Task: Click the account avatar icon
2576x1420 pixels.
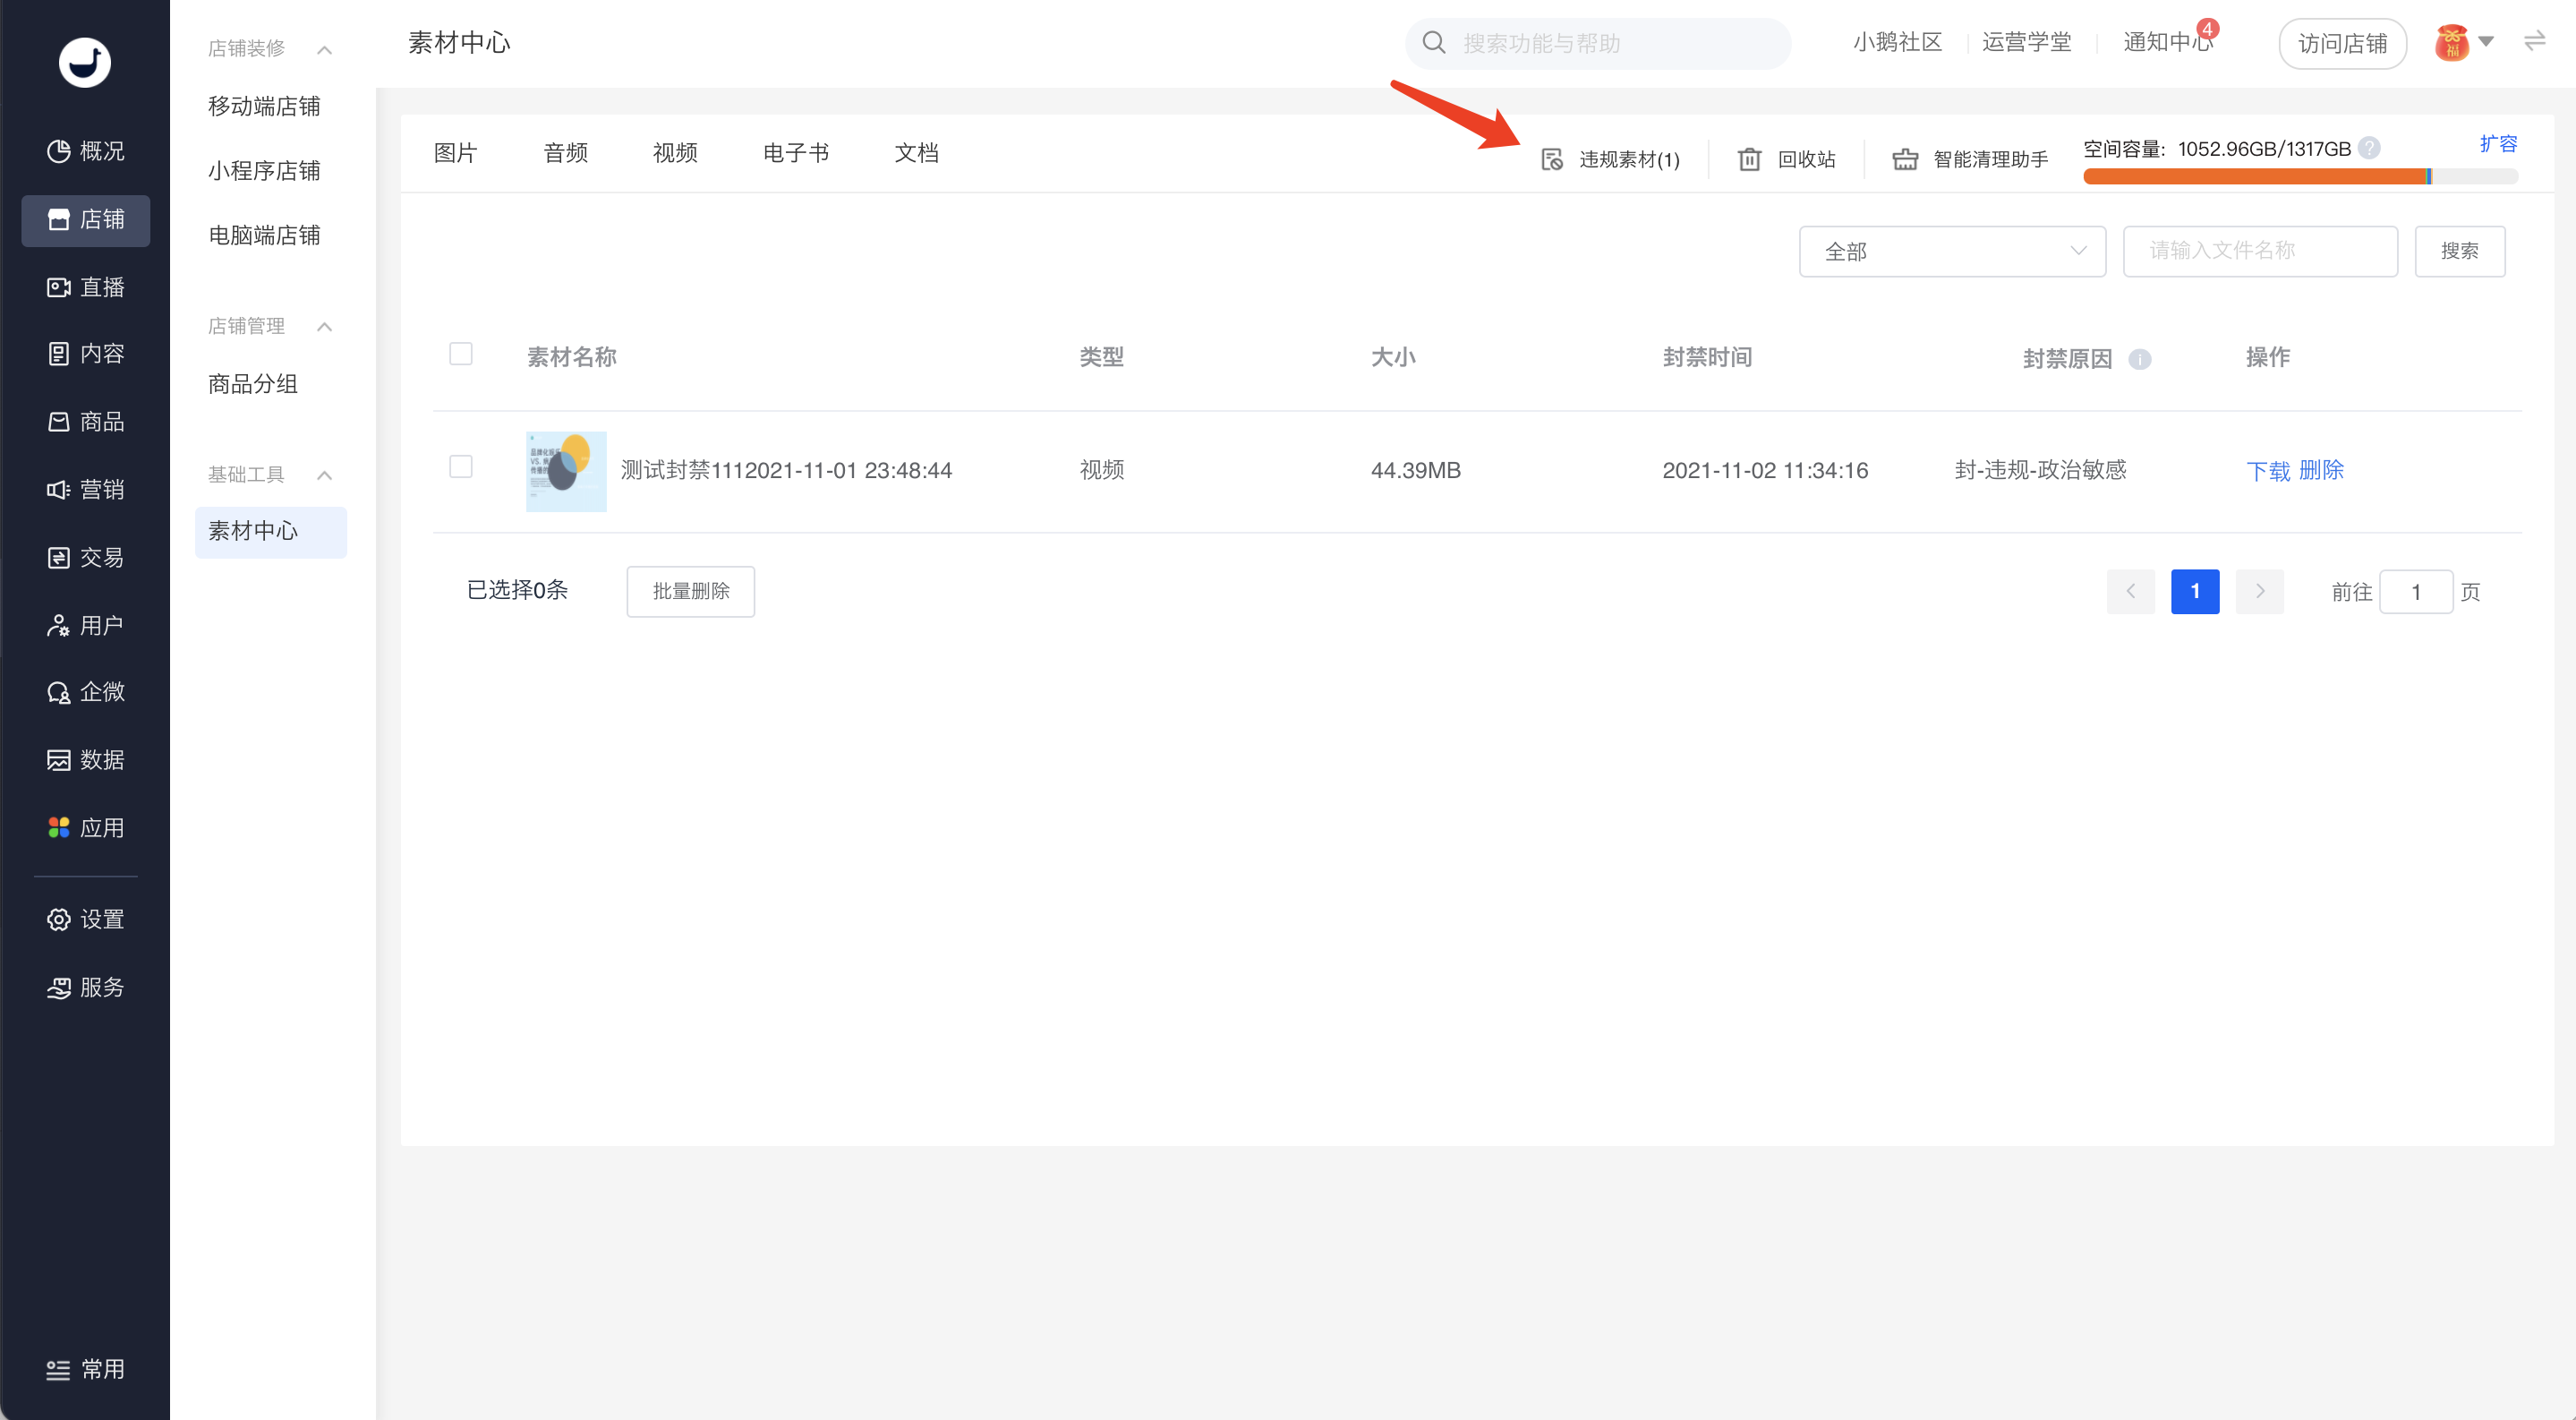Action: [2451, 43]
